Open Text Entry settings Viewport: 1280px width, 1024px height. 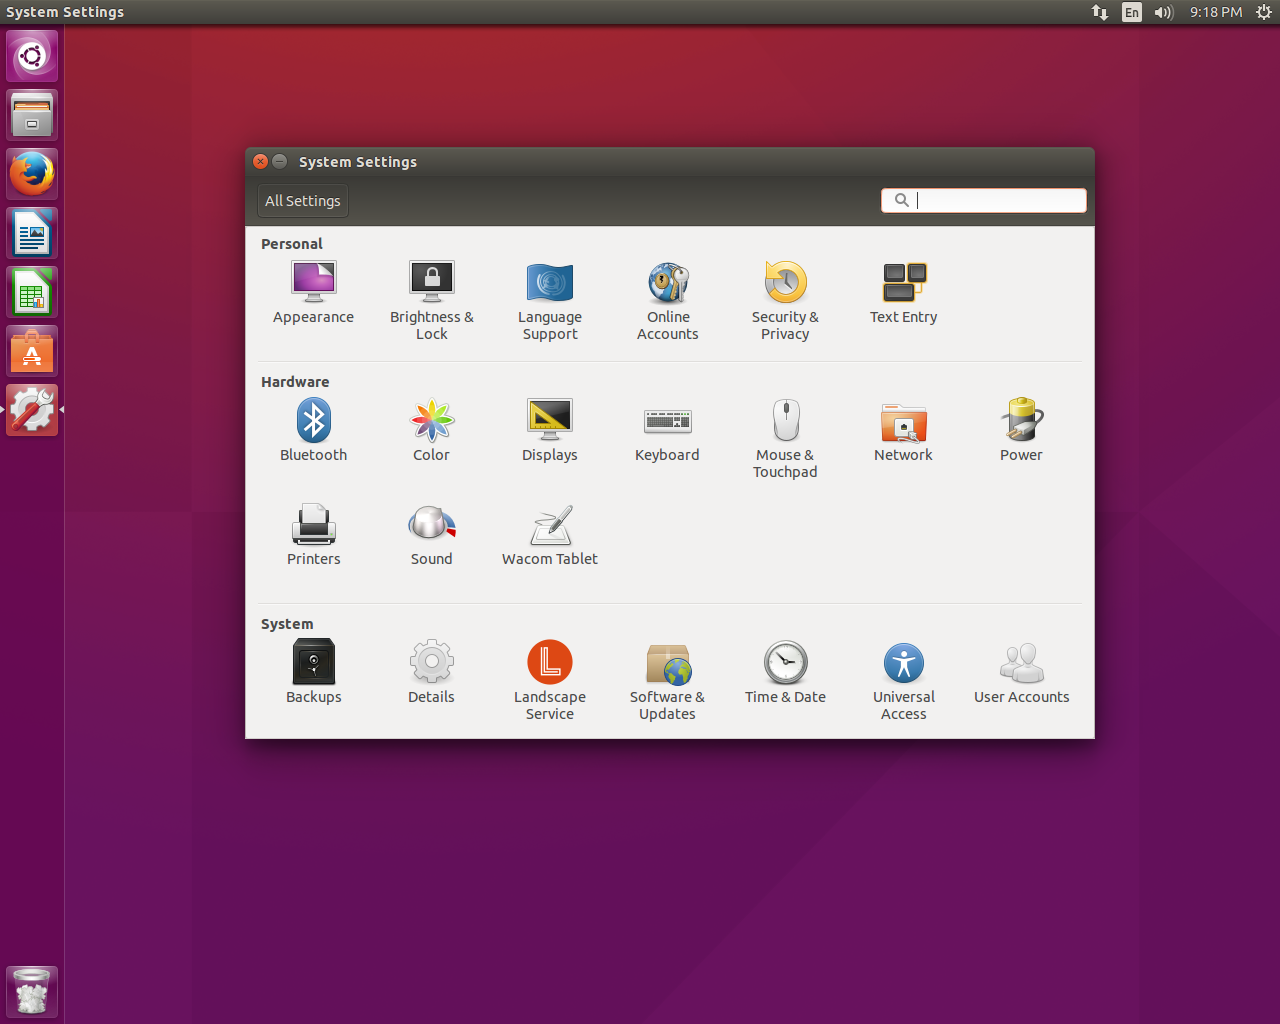(903, 293)
